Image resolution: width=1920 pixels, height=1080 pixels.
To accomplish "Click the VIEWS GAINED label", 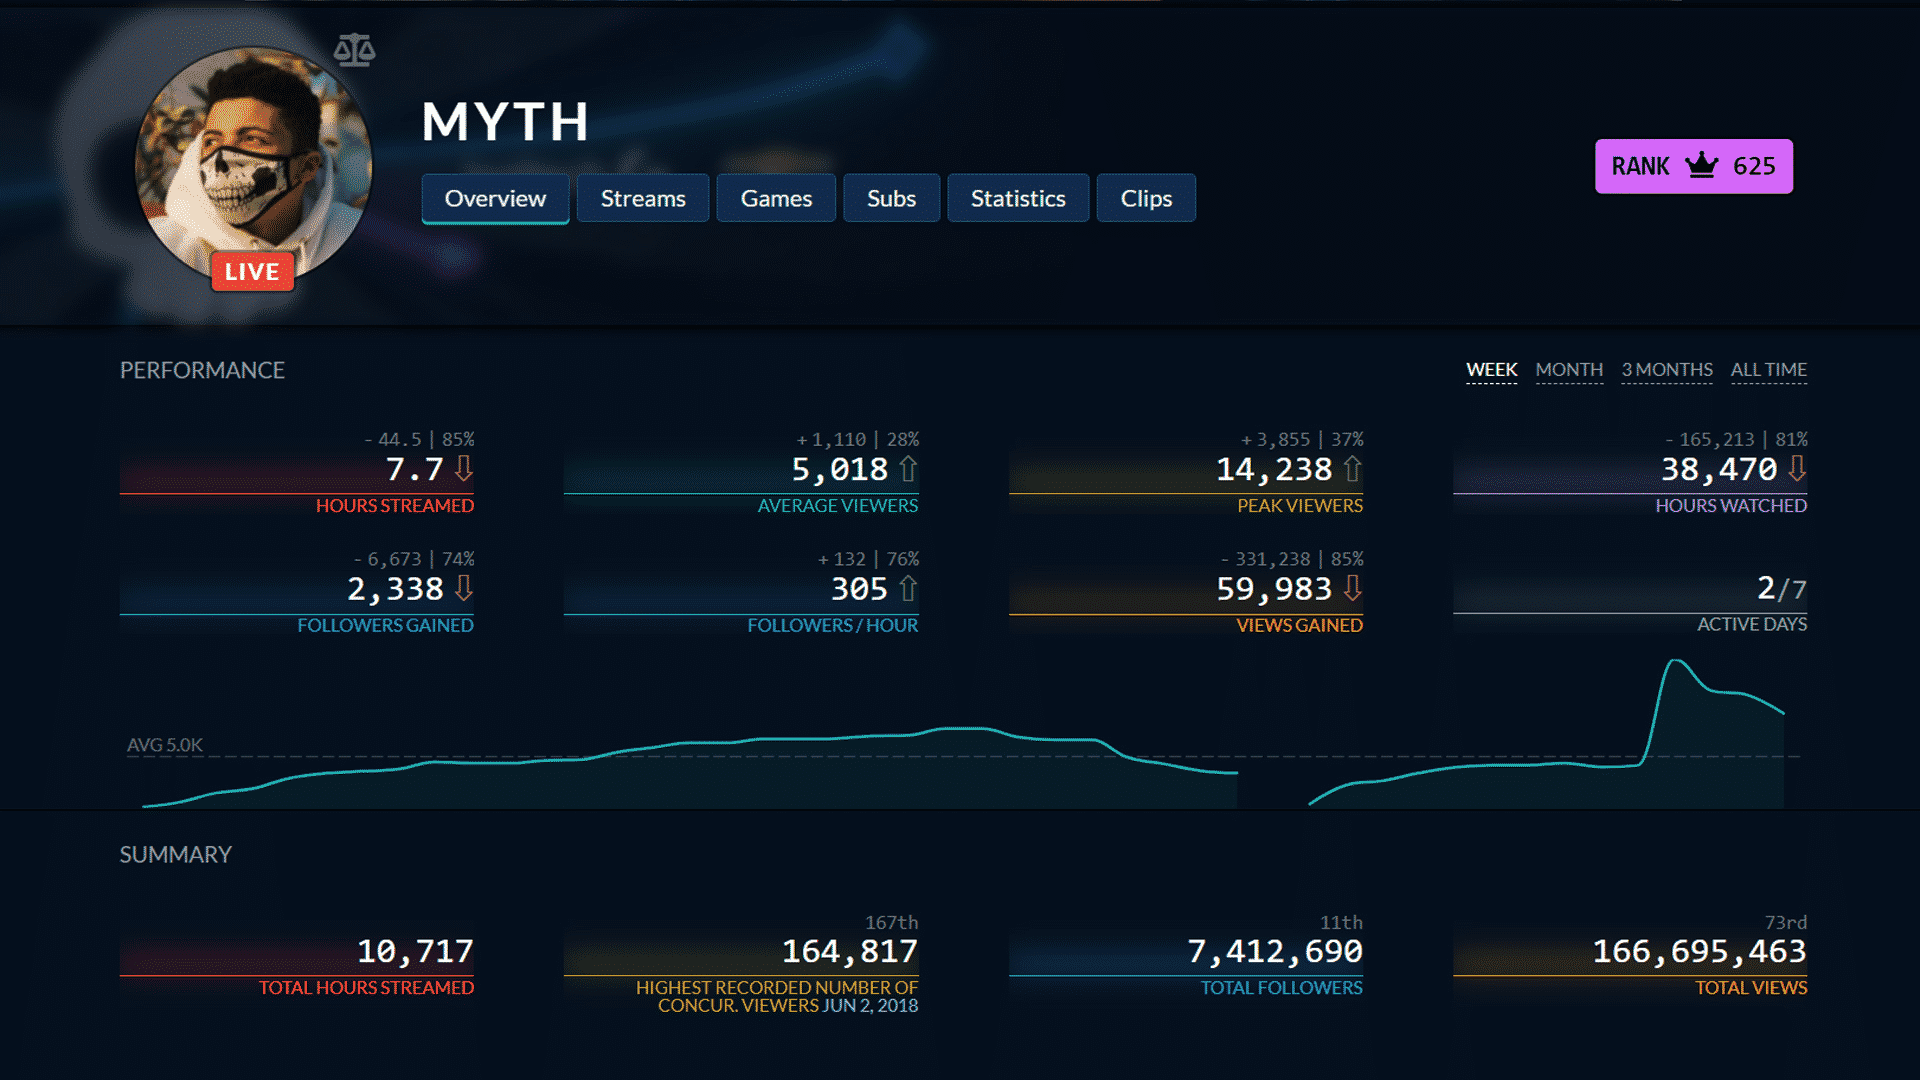I will 1299,625.
